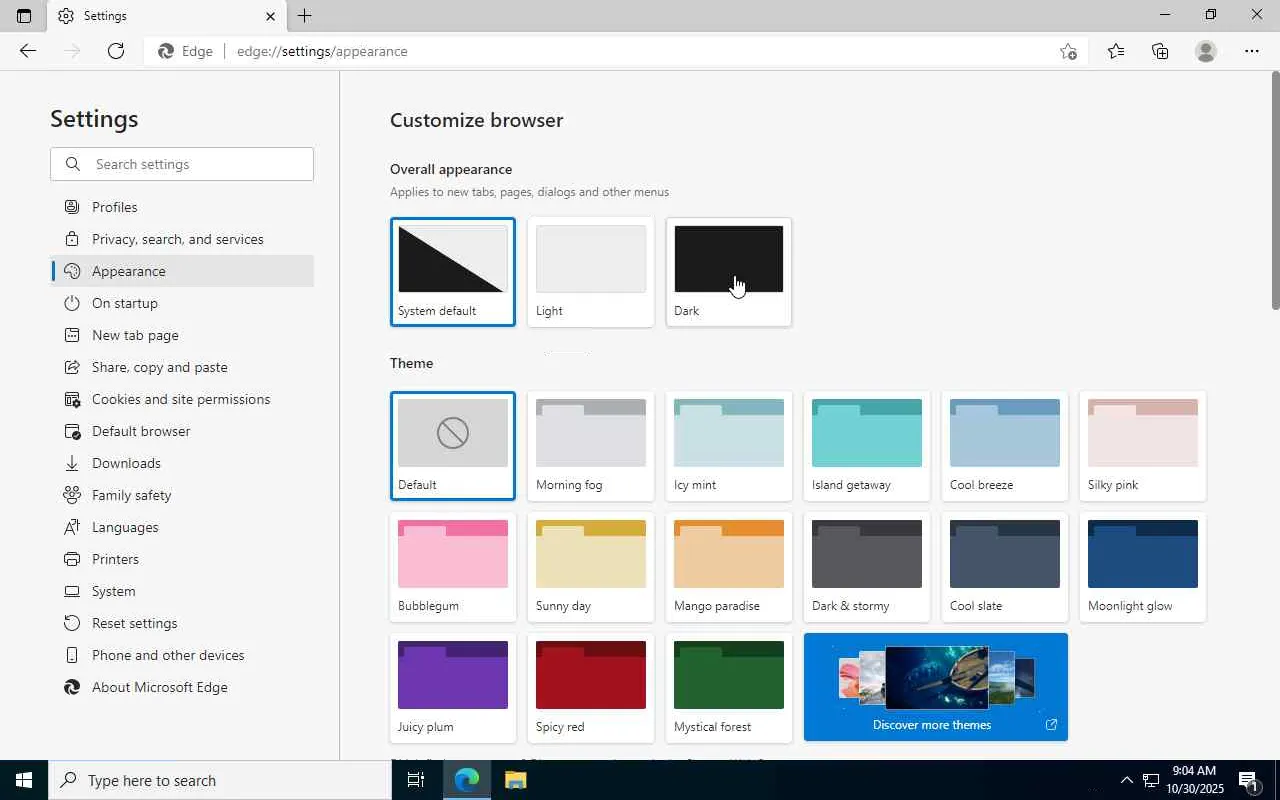This screenshot has width=1280, height=800.
Task: Click the profile avatar icon
Action: coord(1206,51)
